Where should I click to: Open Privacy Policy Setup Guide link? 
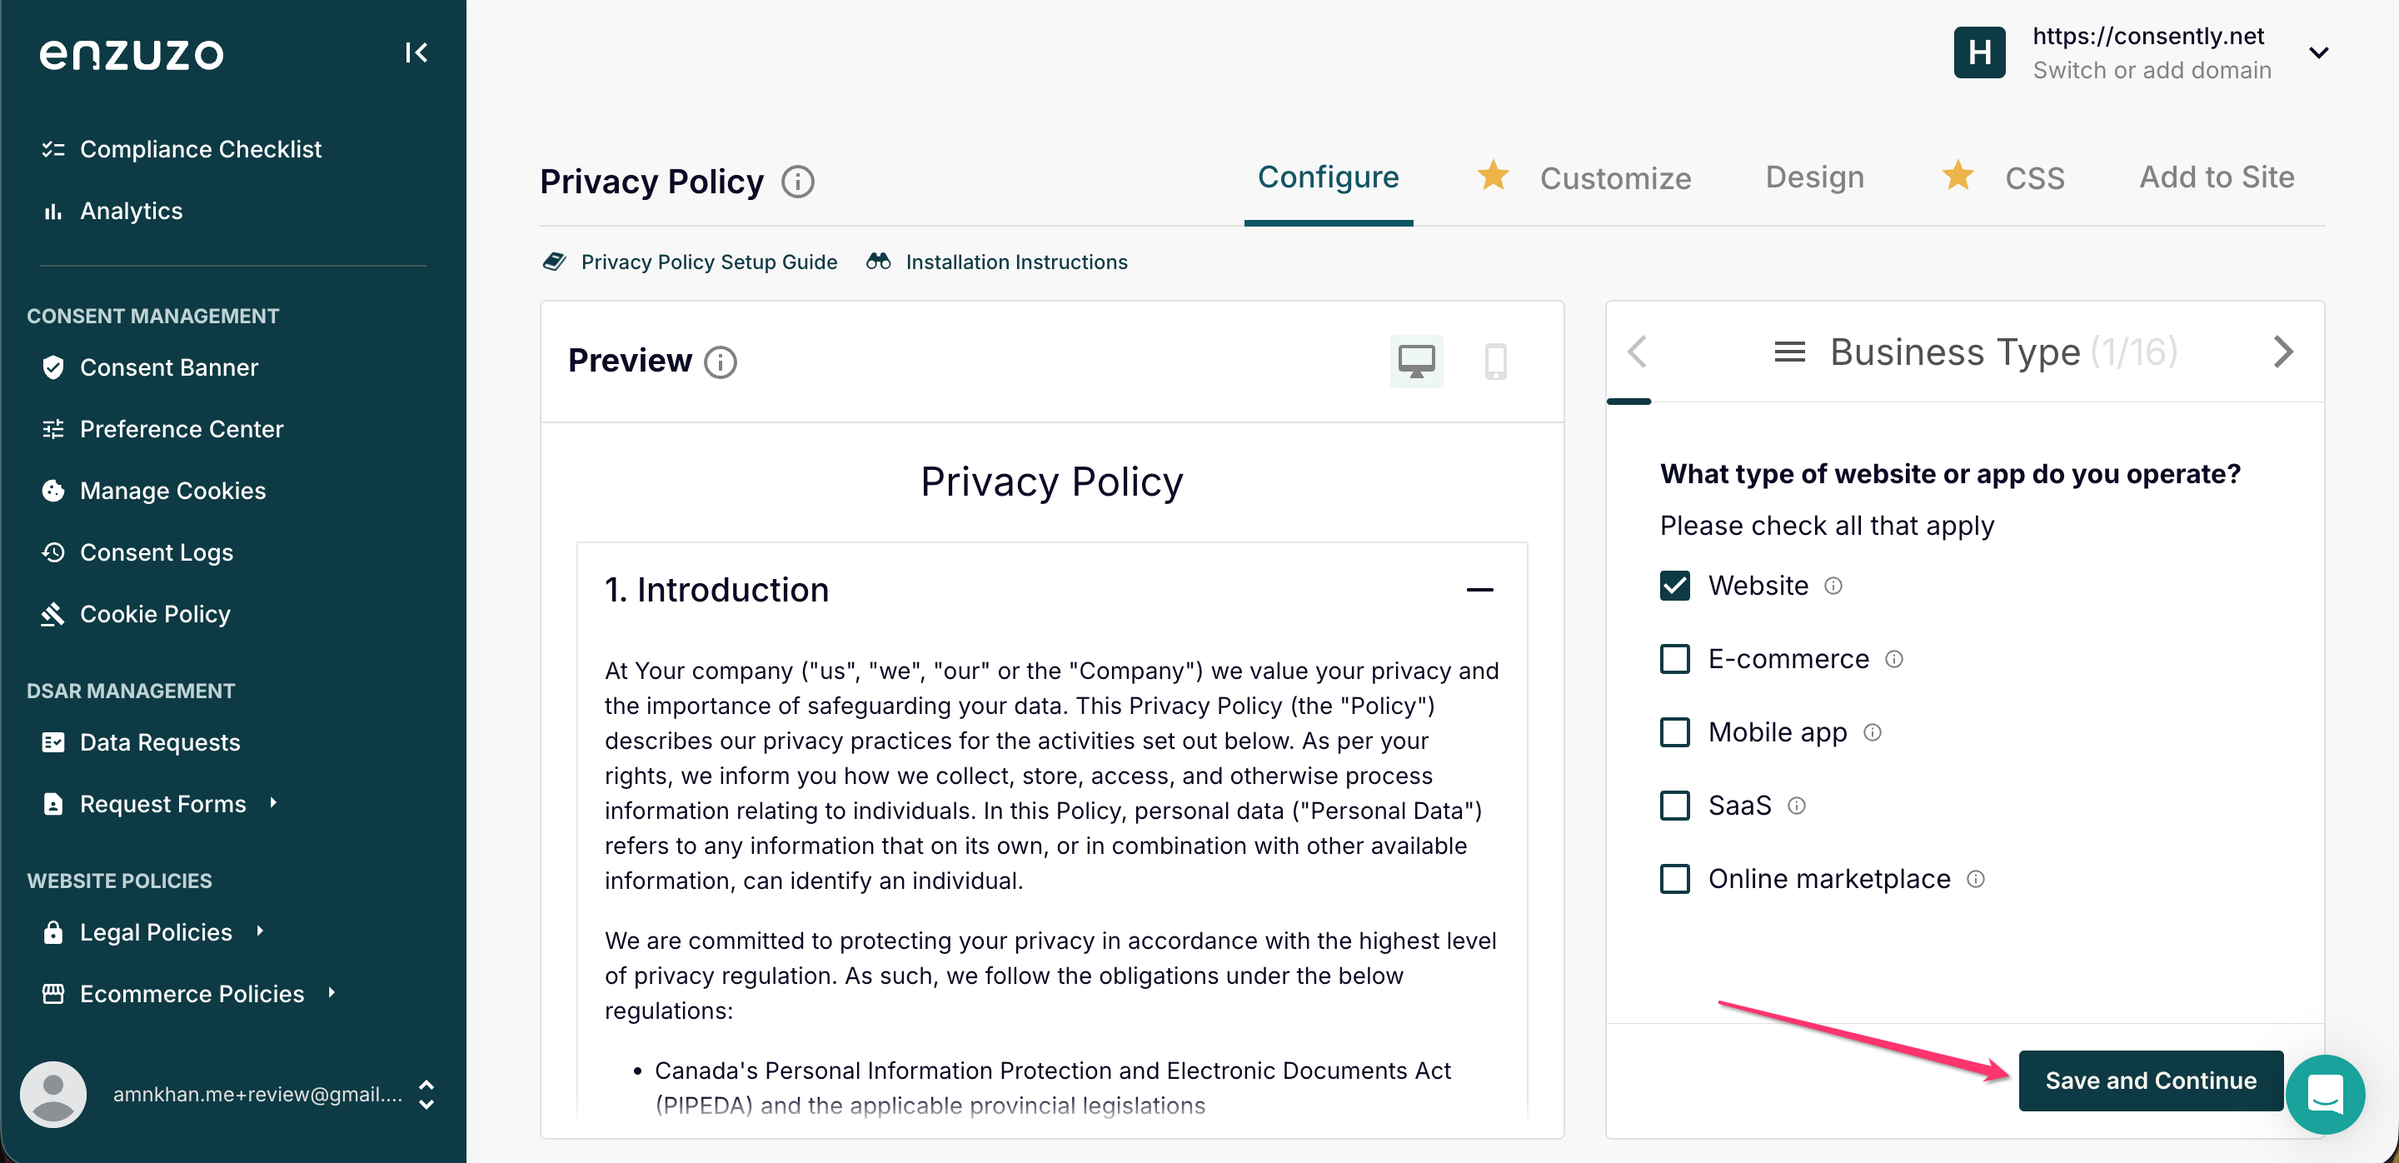[709, 262]
